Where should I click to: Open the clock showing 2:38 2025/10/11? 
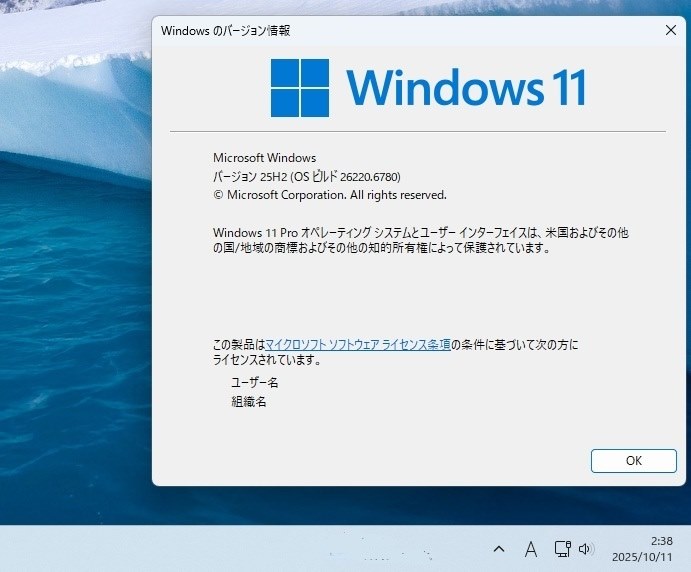pos(642,549)
